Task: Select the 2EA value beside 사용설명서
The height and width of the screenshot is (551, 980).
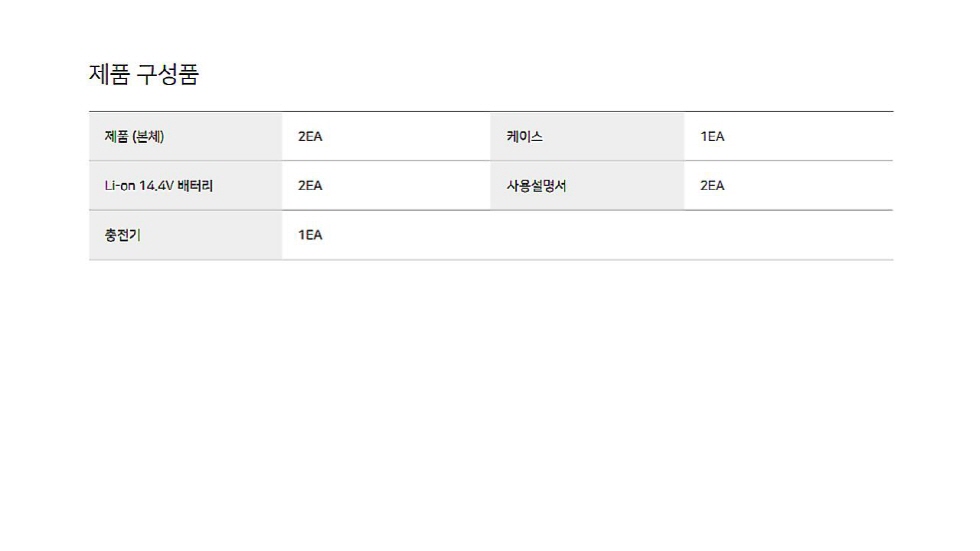Action: [712, 186]
